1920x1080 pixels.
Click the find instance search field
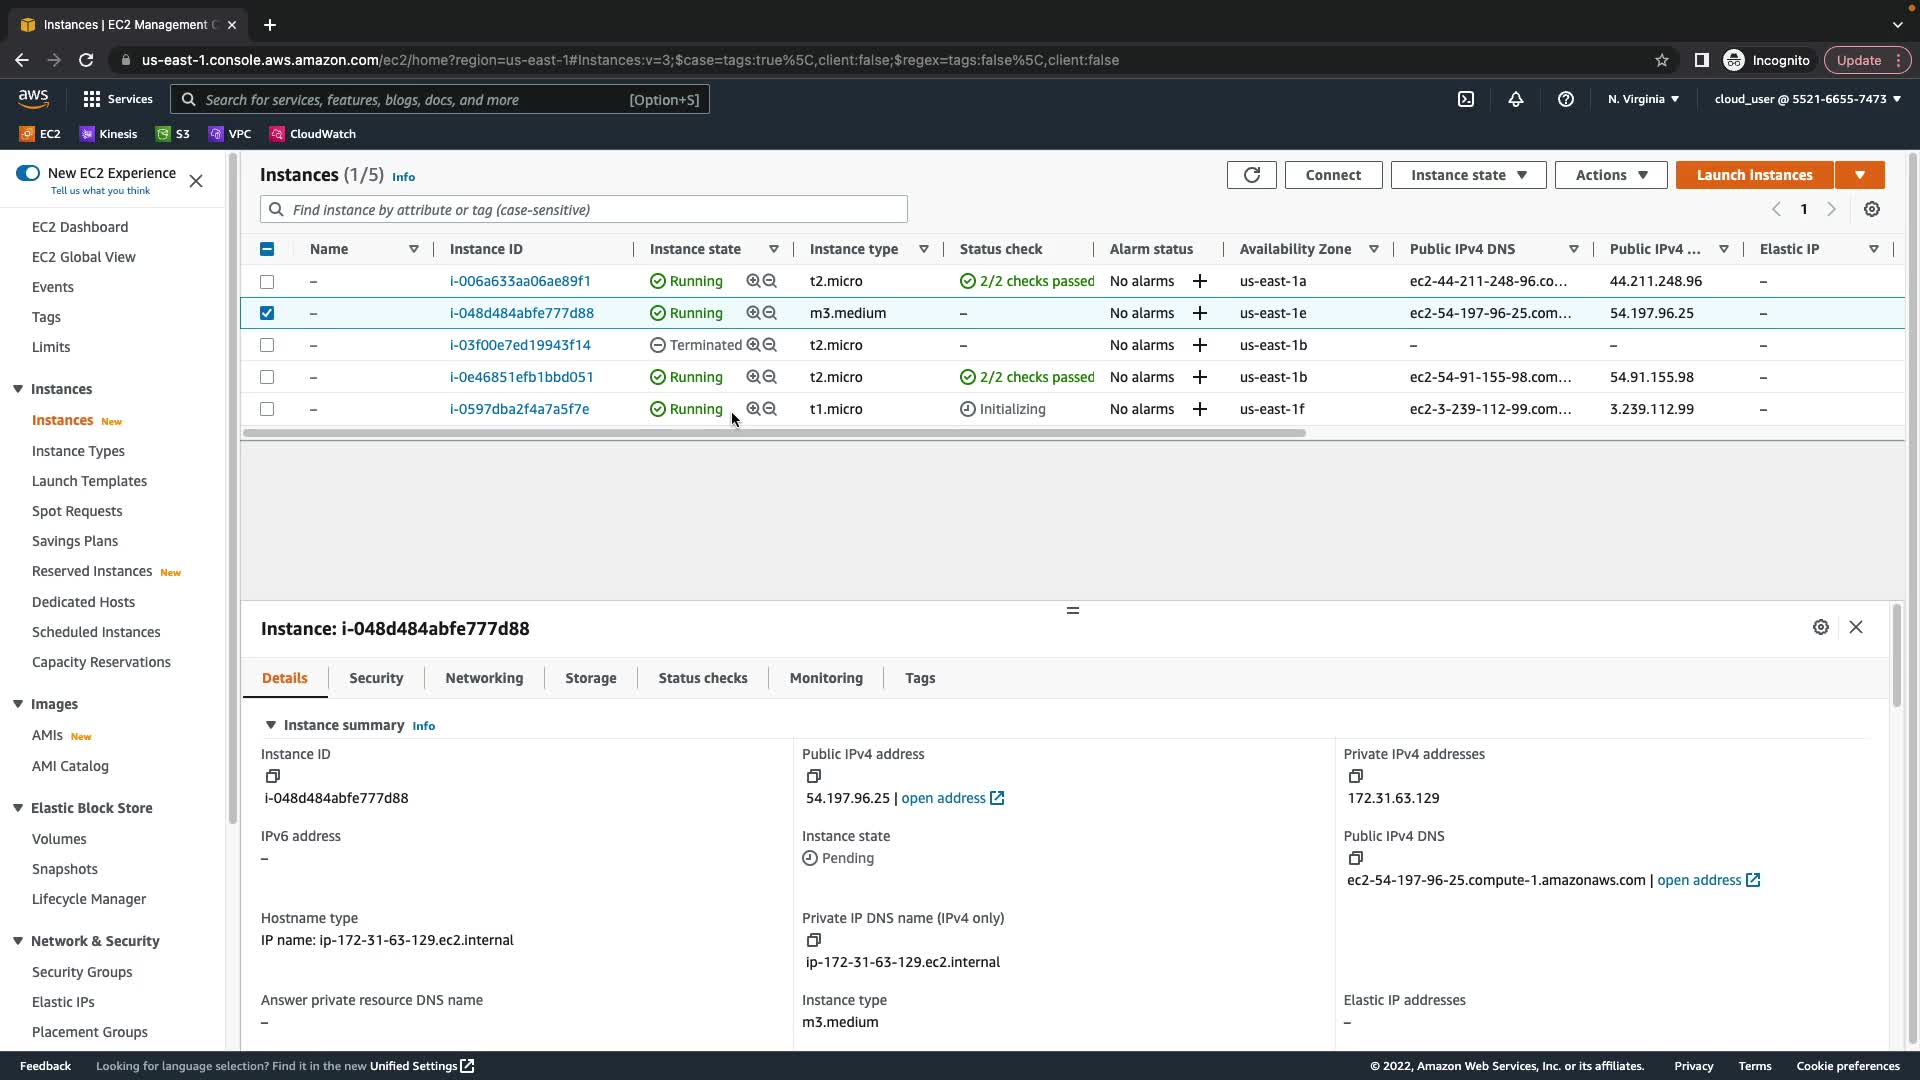click(590, 210)
